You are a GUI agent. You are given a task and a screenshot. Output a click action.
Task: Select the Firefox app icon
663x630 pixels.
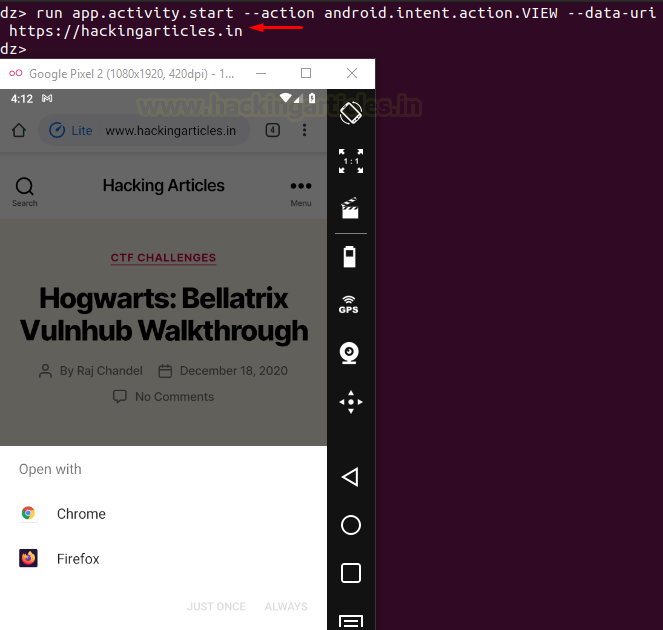tap(28, 558)
